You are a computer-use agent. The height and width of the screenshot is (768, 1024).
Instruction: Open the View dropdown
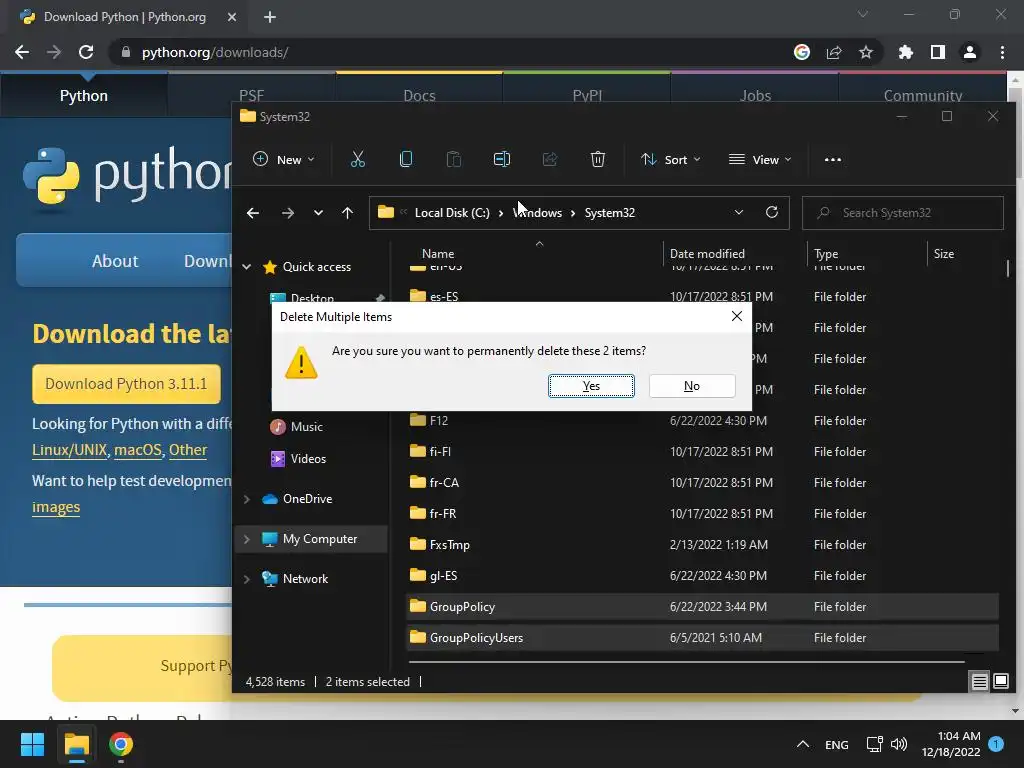point(760,159)
